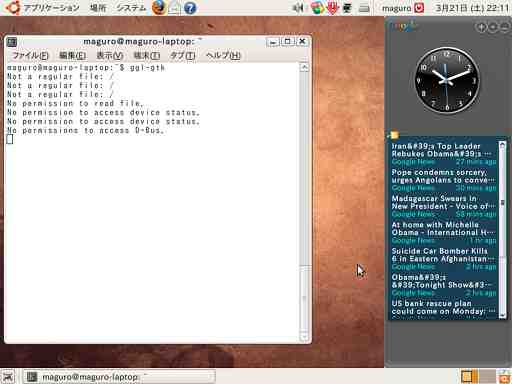Maximize the terminal window

point(288,42)
